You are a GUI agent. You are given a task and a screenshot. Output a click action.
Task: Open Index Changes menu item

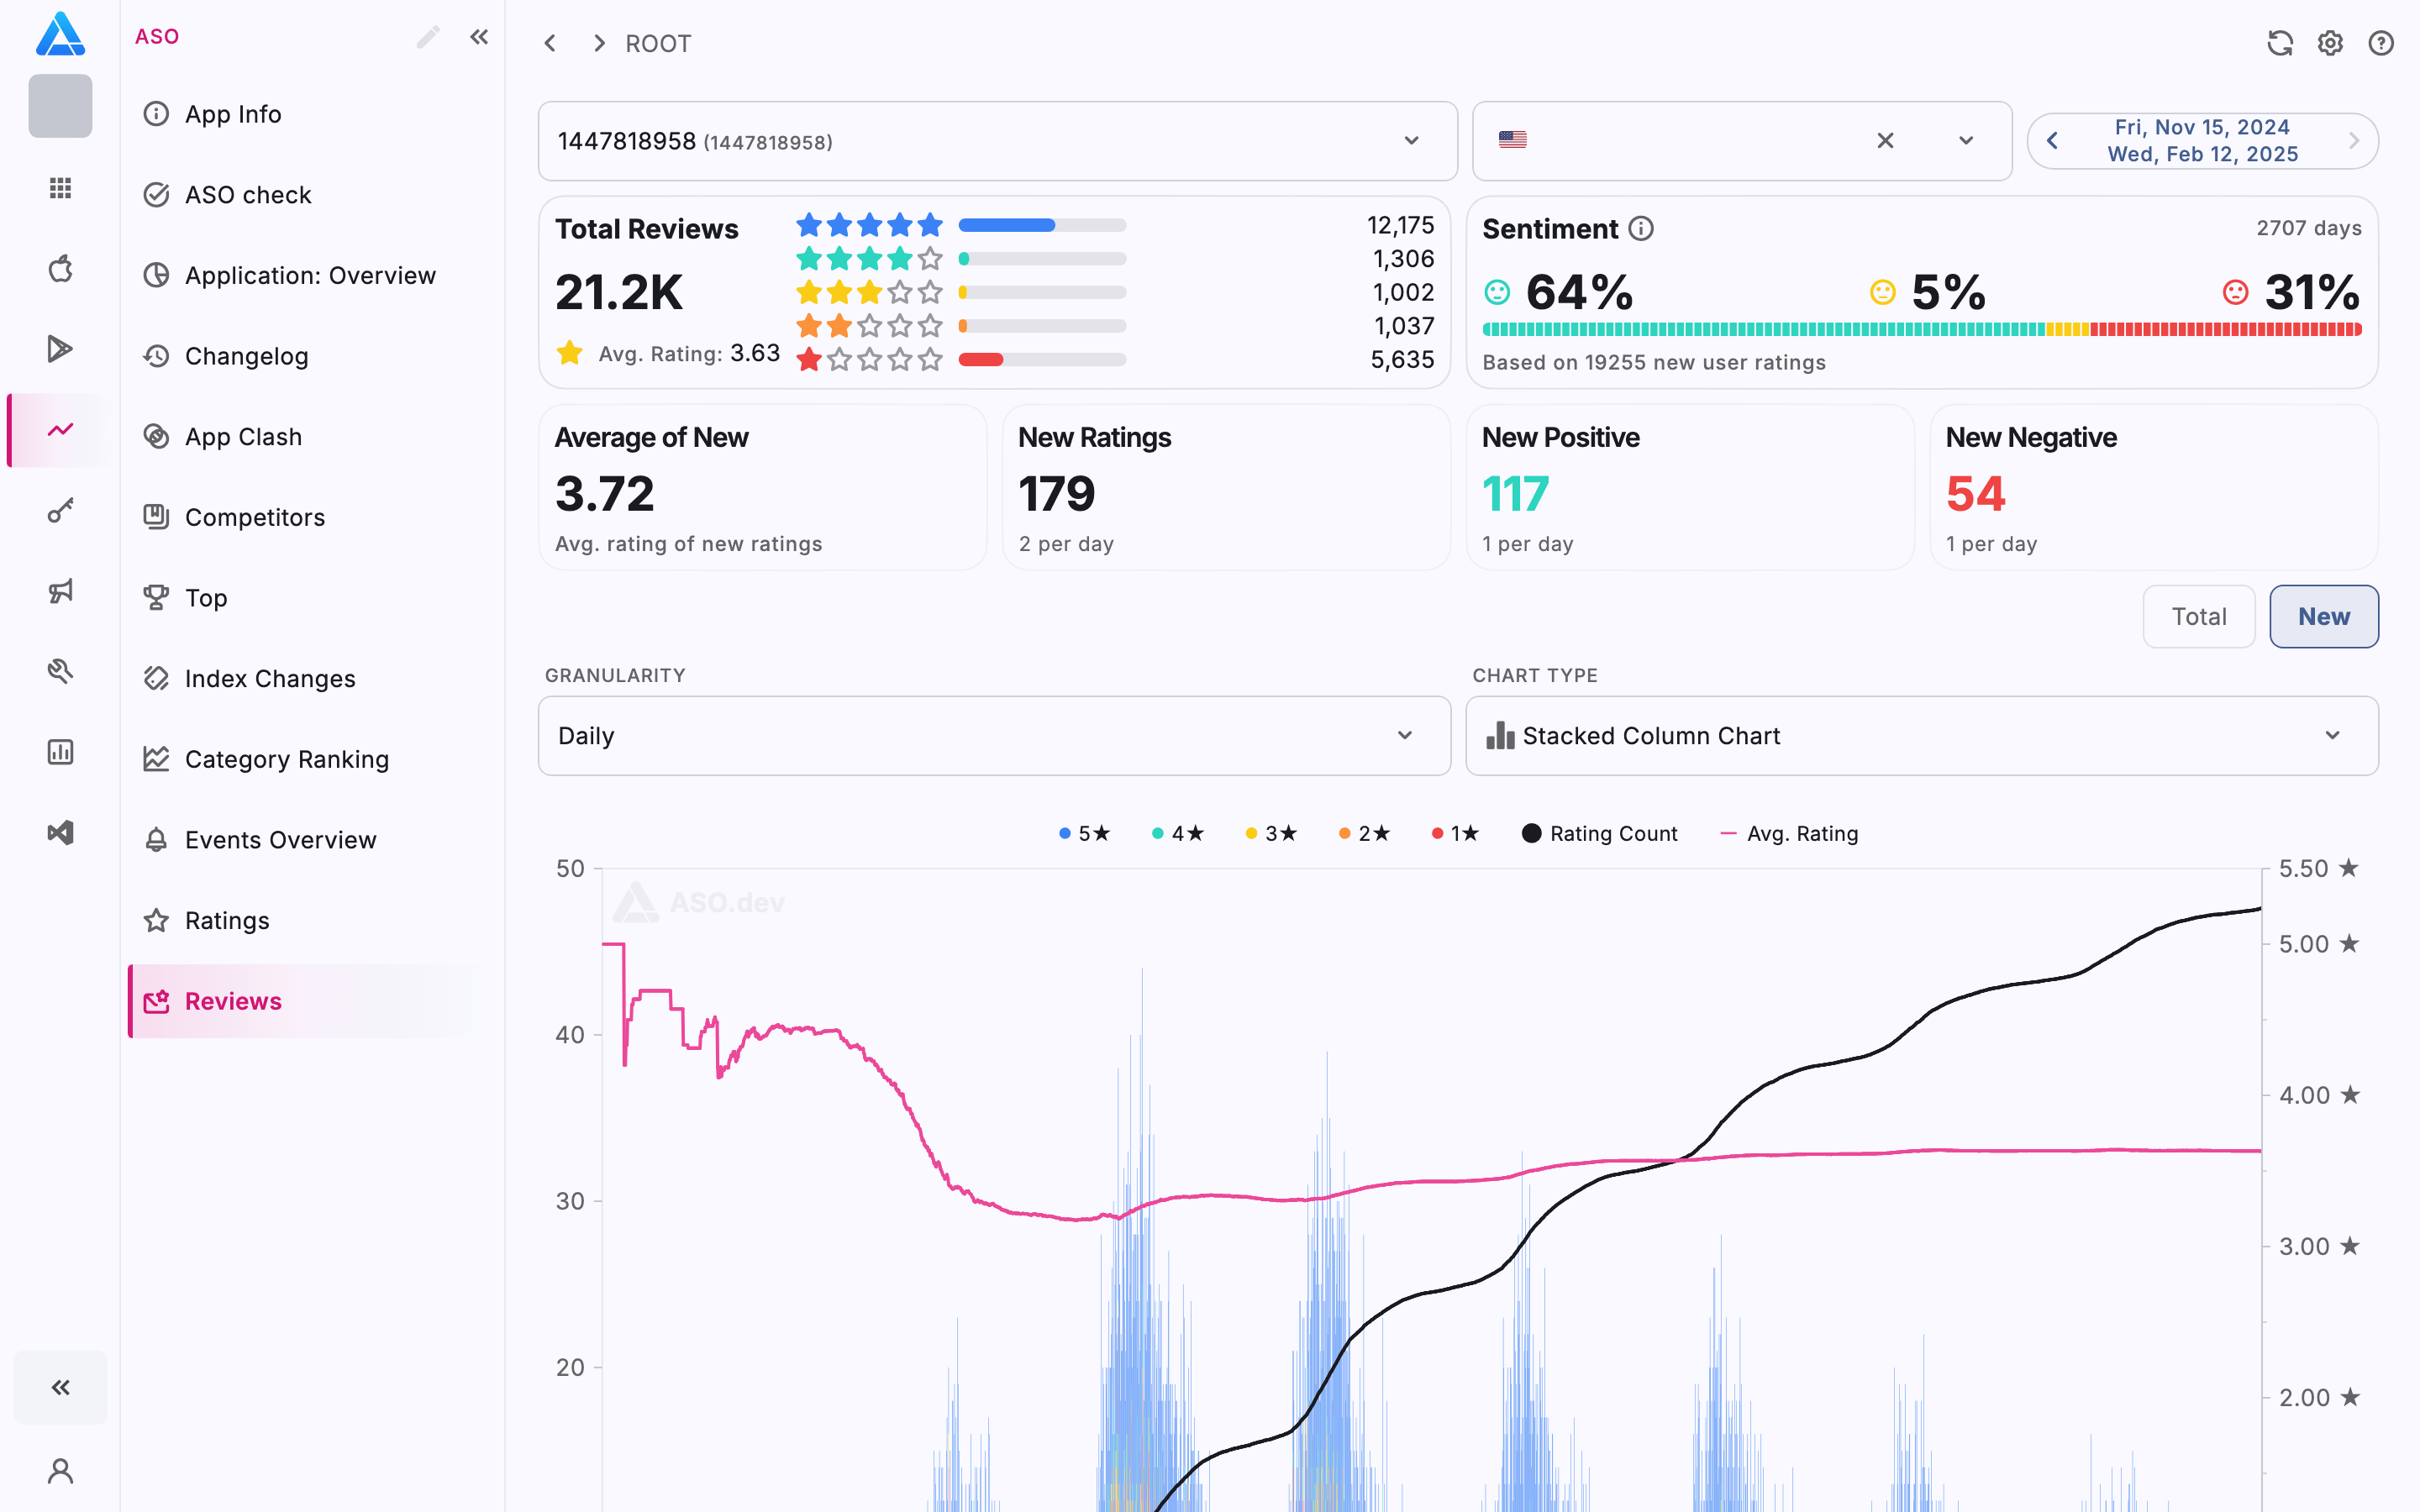[x=311, y=679]
